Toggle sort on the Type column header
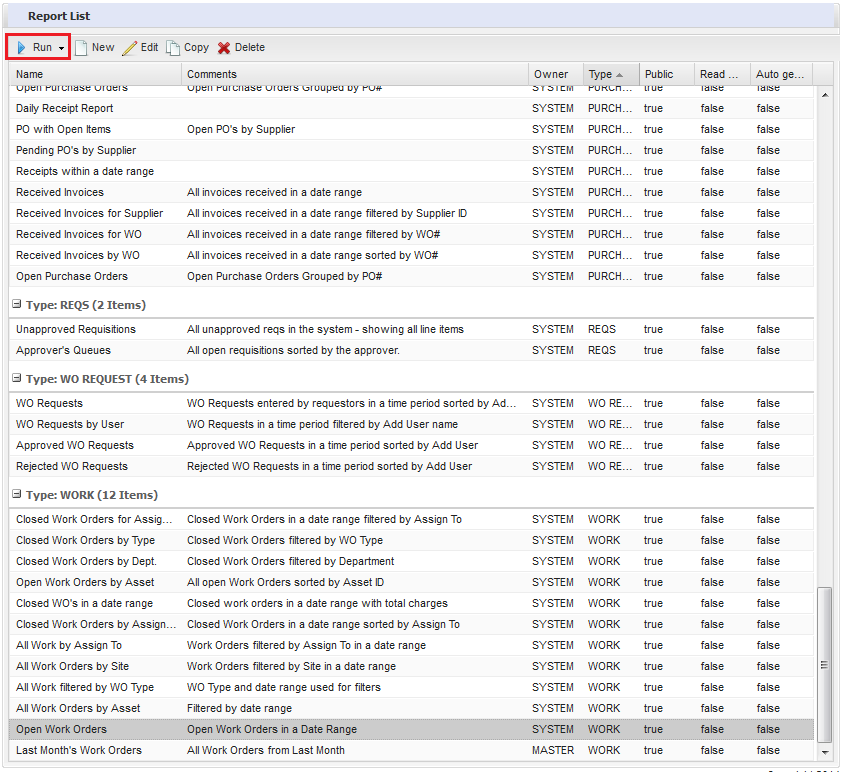This screenshot has height=772, width=841. [611, 74]
